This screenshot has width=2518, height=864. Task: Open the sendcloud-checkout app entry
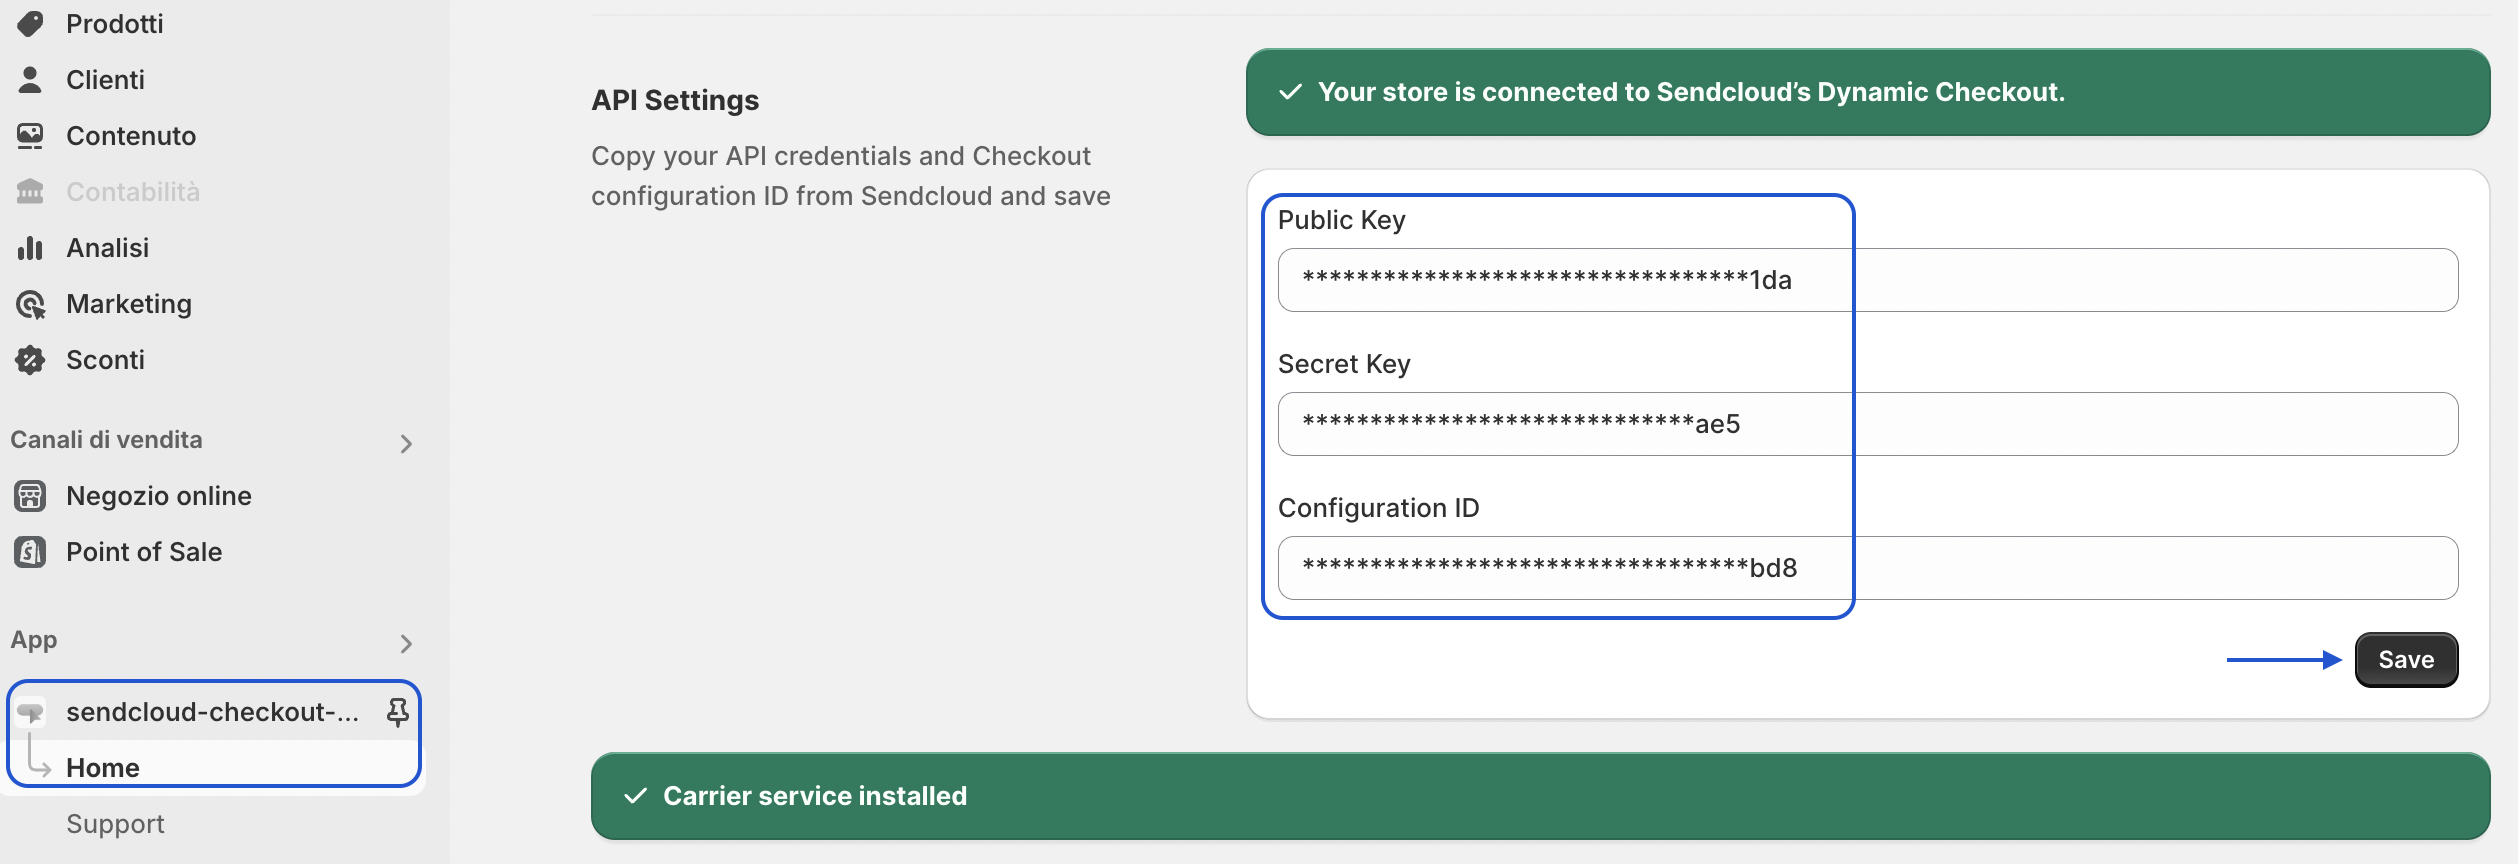pyautogui.click(x=213, y=712)
